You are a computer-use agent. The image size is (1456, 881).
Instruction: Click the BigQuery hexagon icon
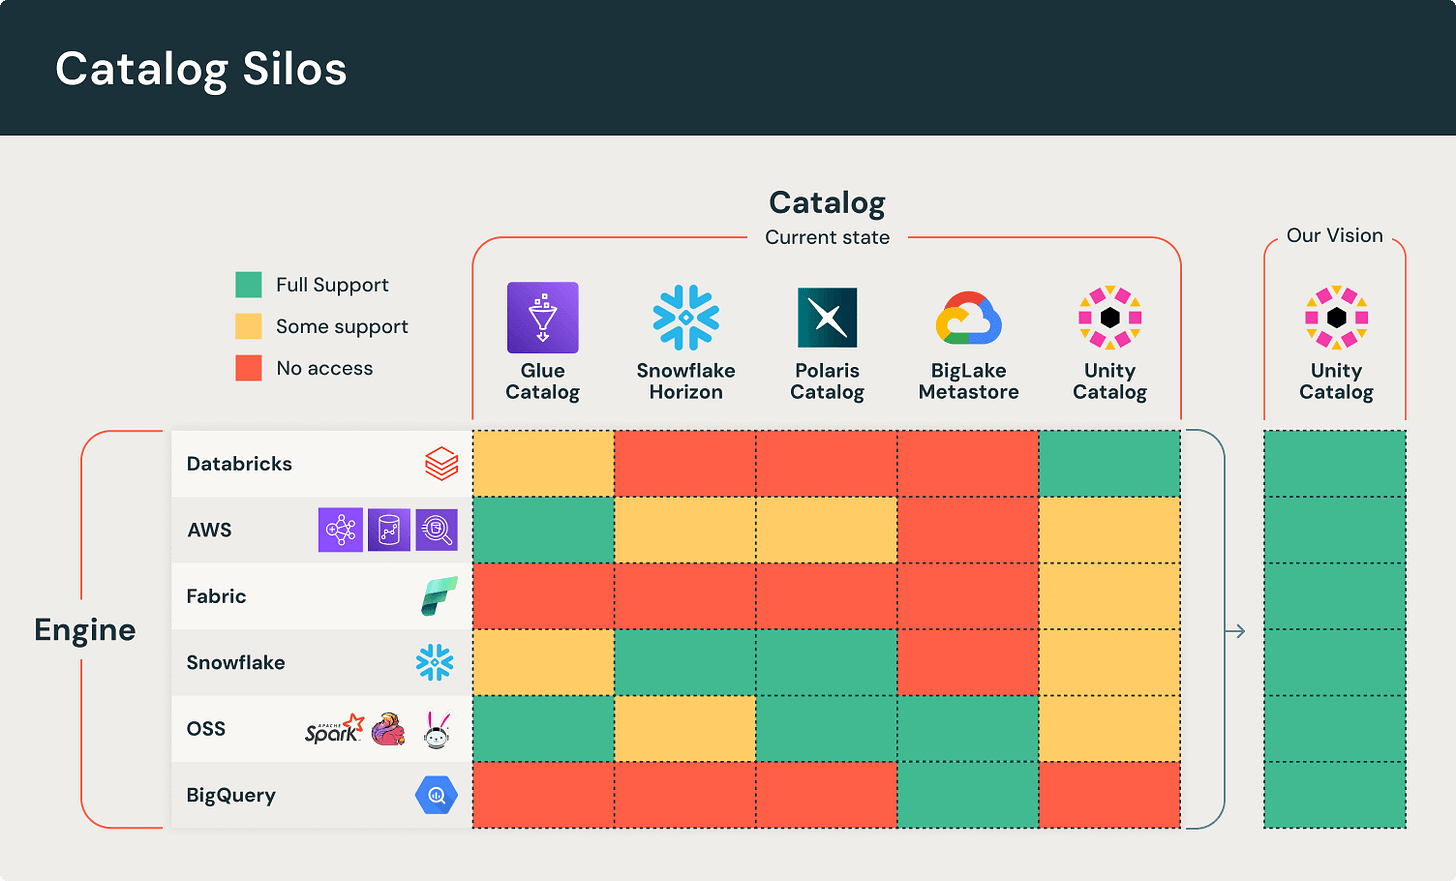[436, 795]
